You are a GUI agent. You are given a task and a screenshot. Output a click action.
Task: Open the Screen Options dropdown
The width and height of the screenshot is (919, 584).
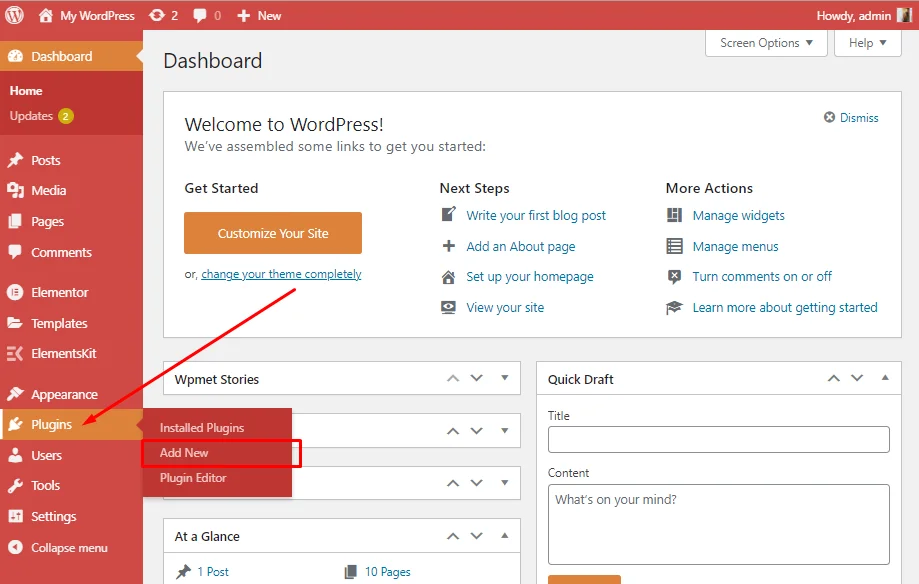coord(766,43)
